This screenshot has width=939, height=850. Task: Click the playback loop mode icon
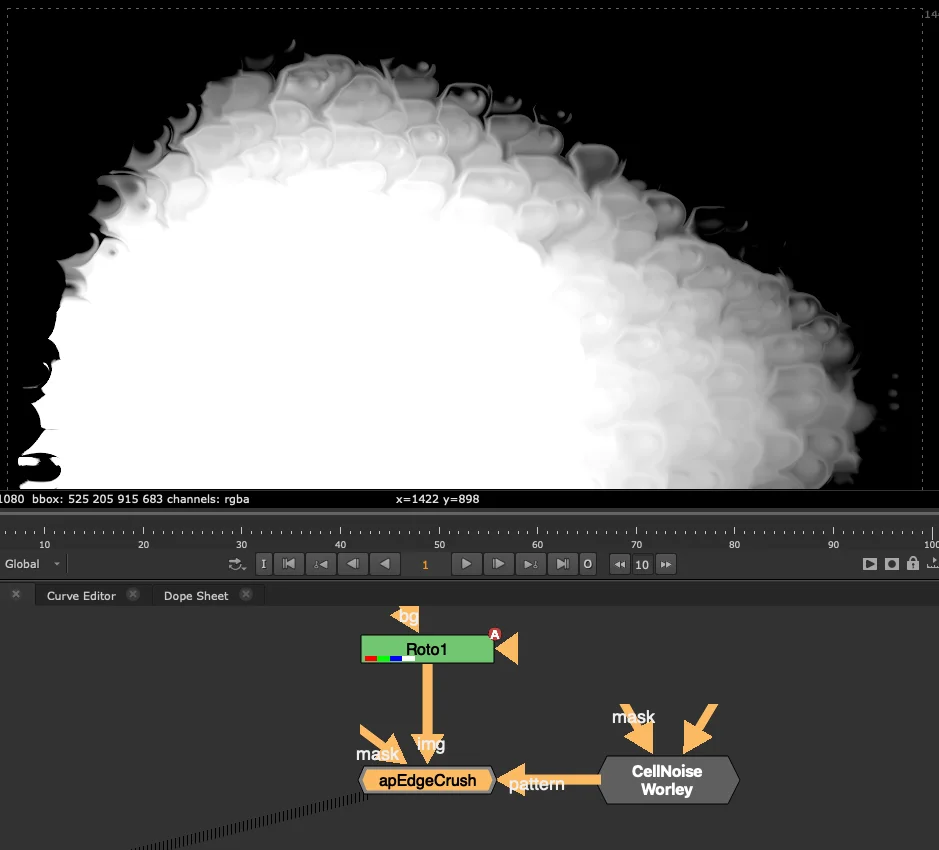click(236, 562)
